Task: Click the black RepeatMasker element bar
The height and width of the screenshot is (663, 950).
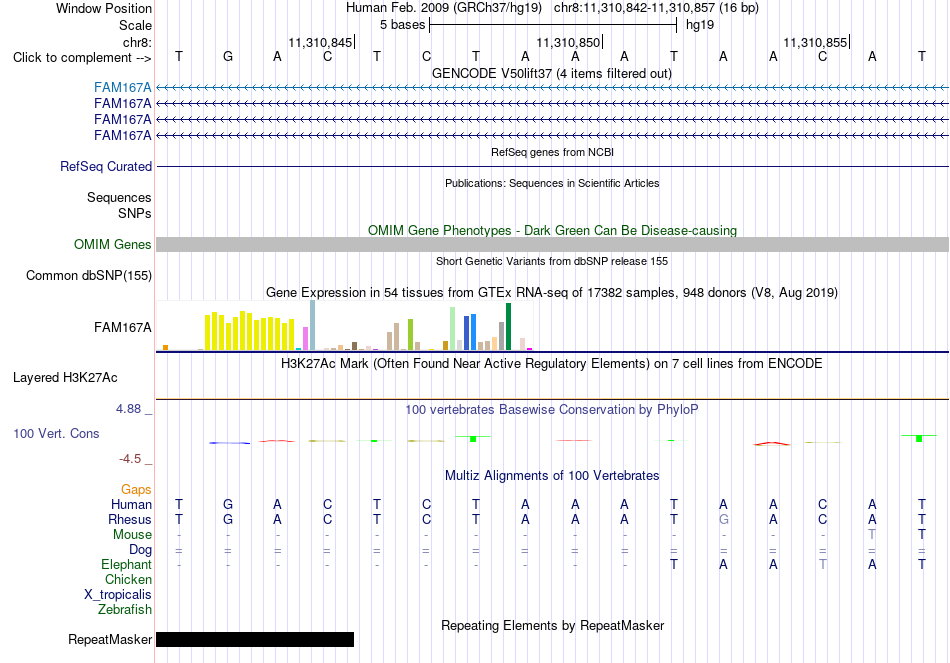Action: tap(255, 639)
